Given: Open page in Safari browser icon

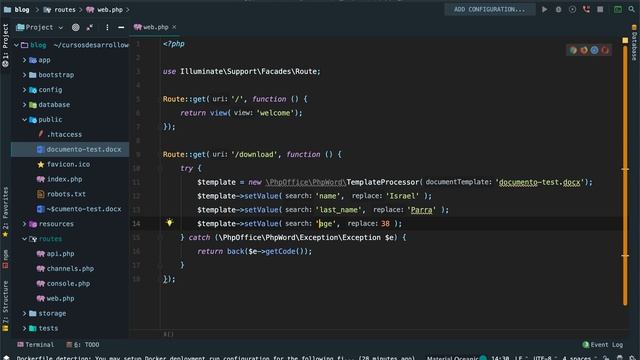Looking at the screenshot, I should pyautogui.click(x=594, y=50).
